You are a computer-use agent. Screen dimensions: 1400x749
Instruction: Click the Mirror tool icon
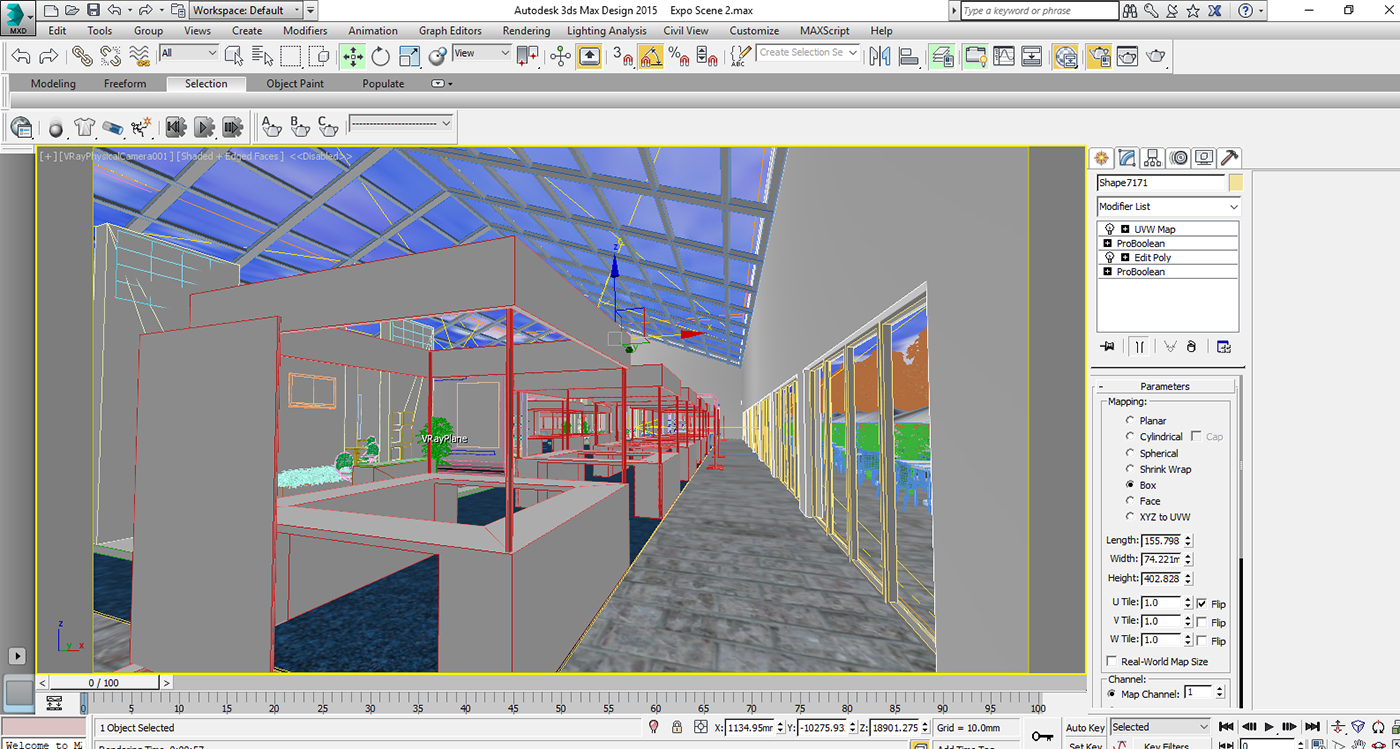(880, 56)
